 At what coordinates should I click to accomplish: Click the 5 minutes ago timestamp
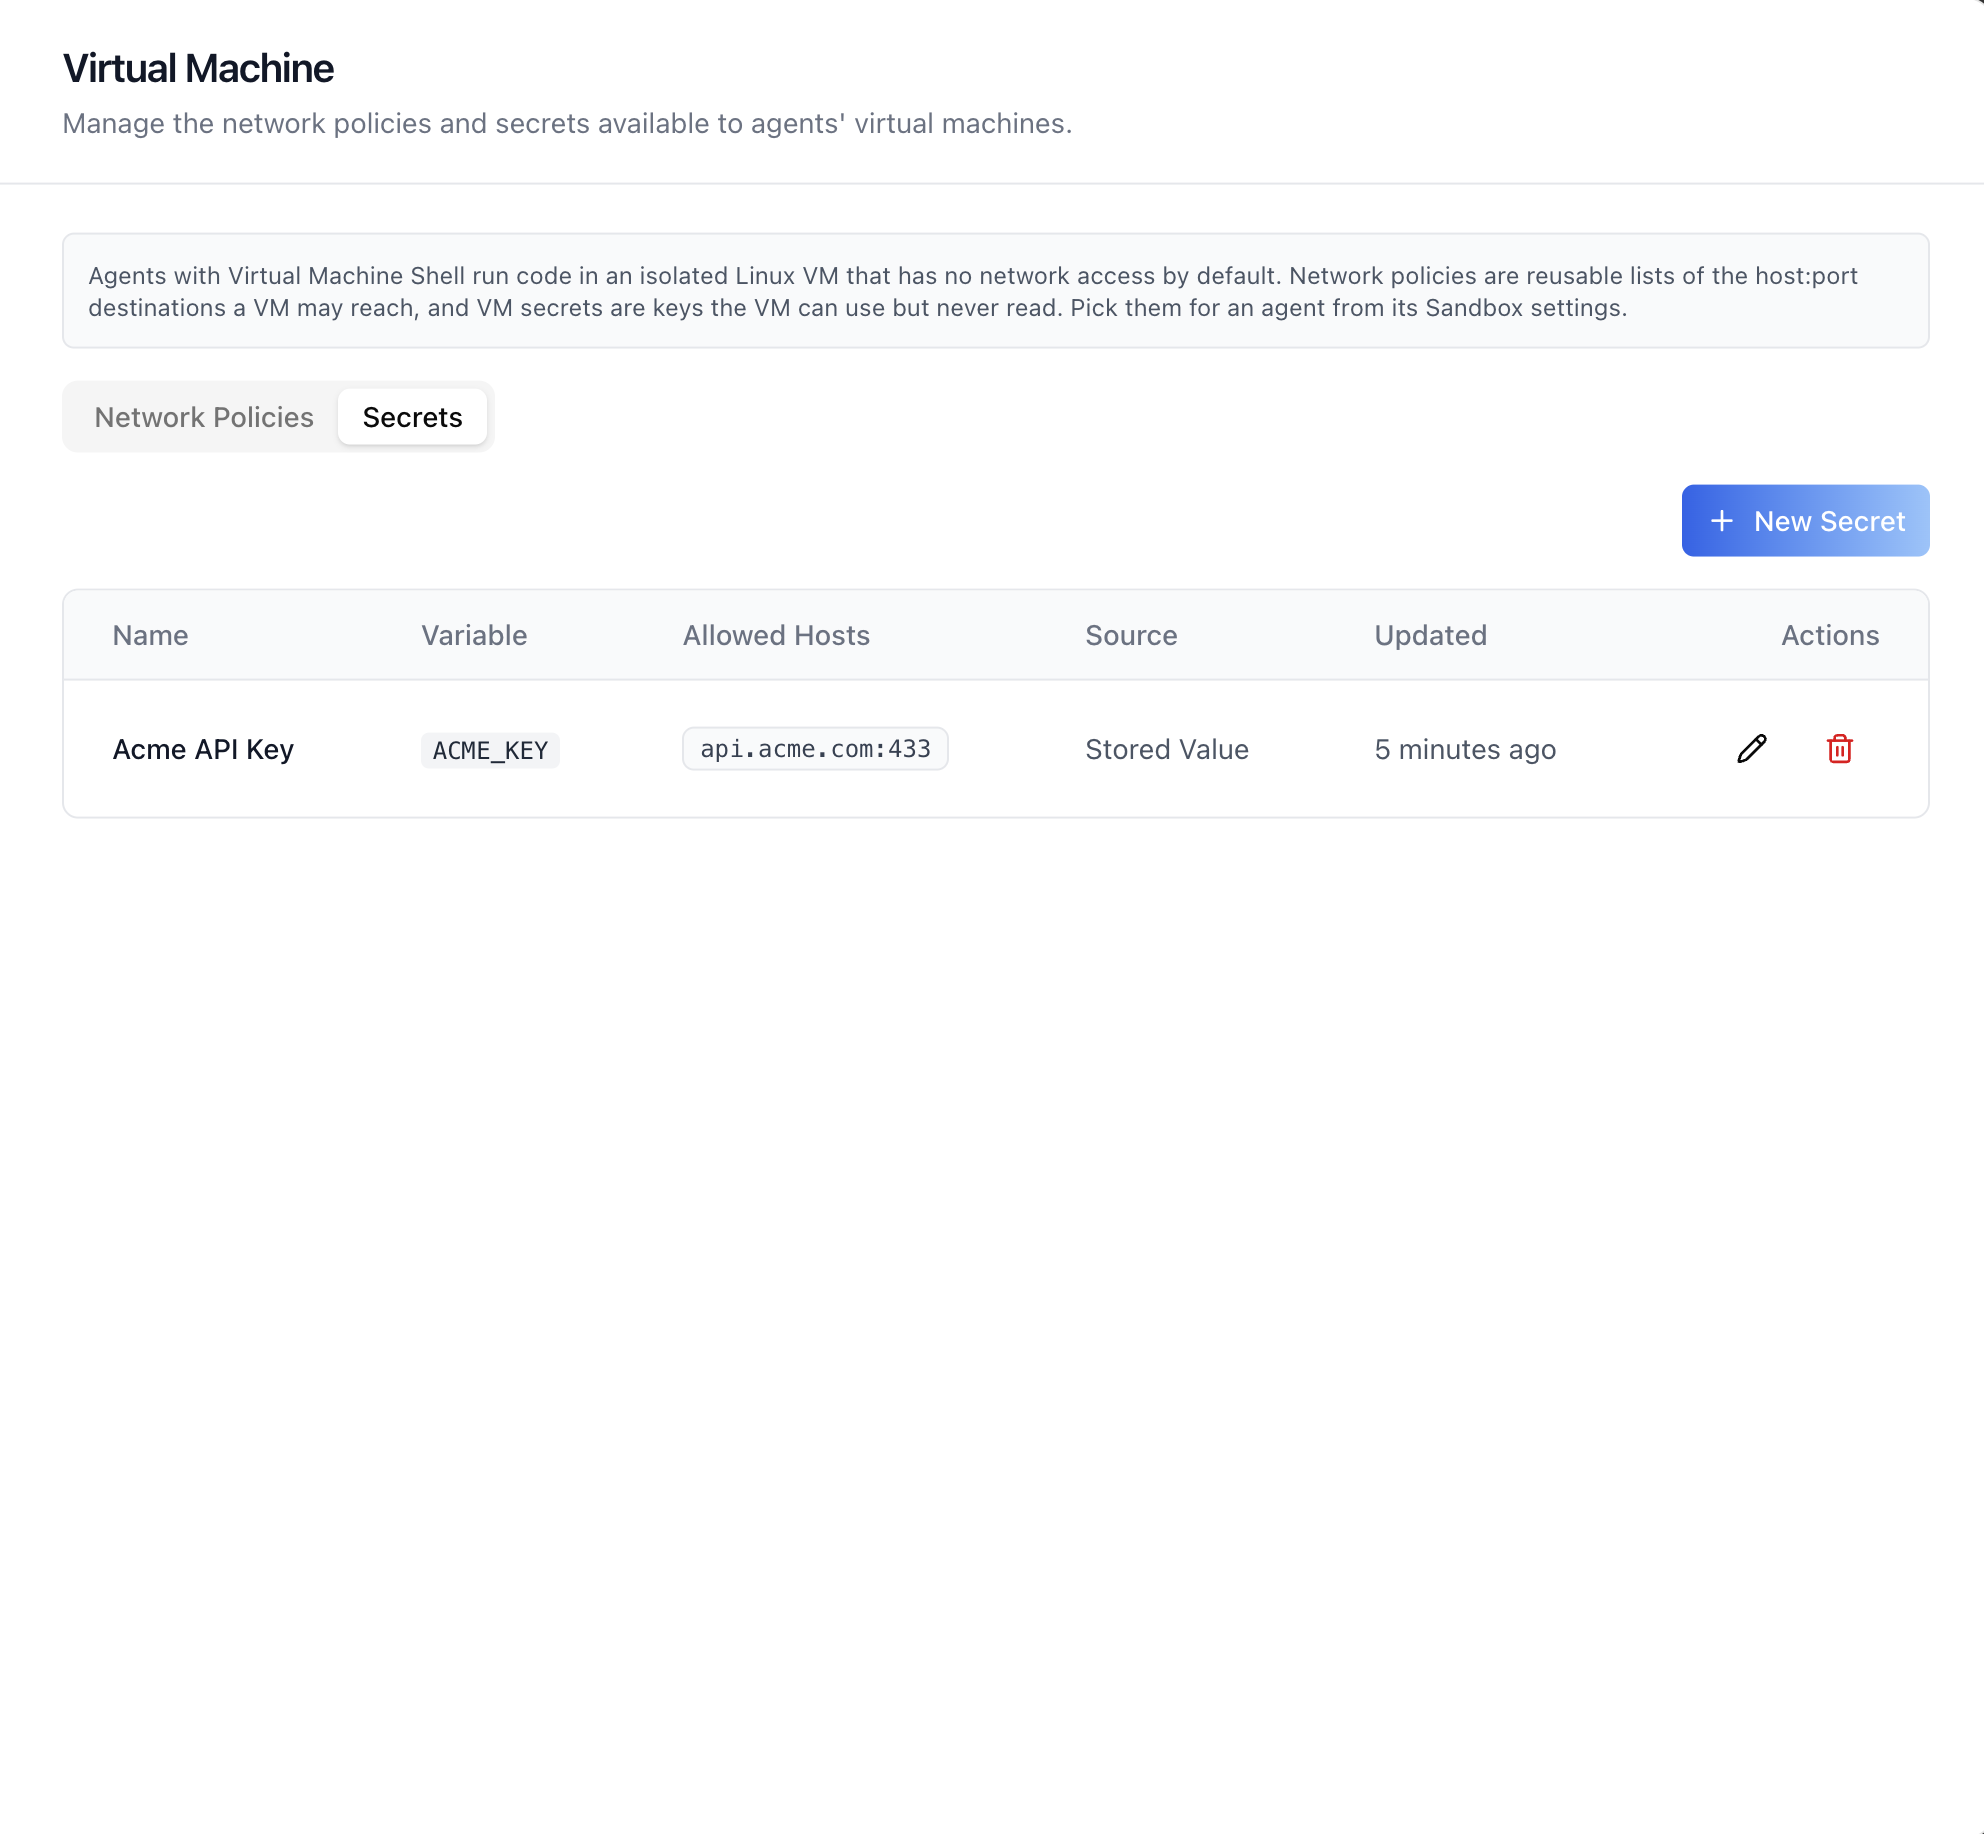pos(1465,749)
